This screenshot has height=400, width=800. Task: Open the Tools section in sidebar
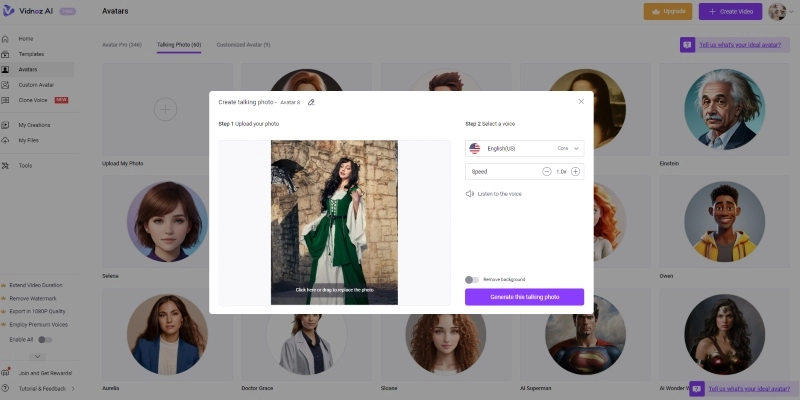[x=25, y=165]
